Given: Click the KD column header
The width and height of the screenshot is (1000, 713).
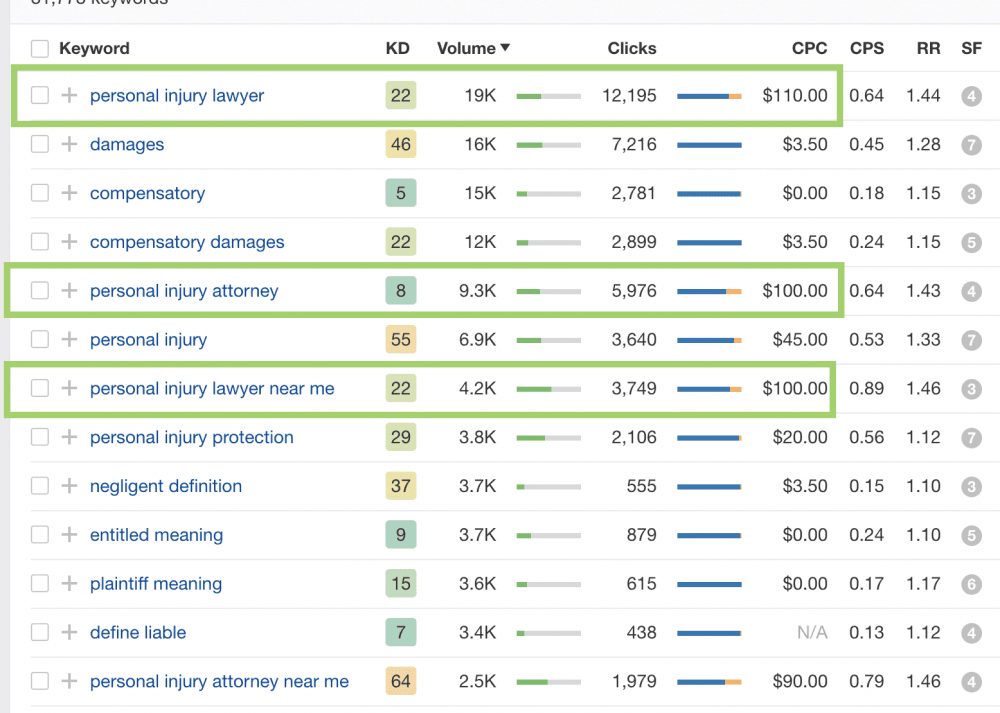Looking at the screenshot, I should 397,48.
